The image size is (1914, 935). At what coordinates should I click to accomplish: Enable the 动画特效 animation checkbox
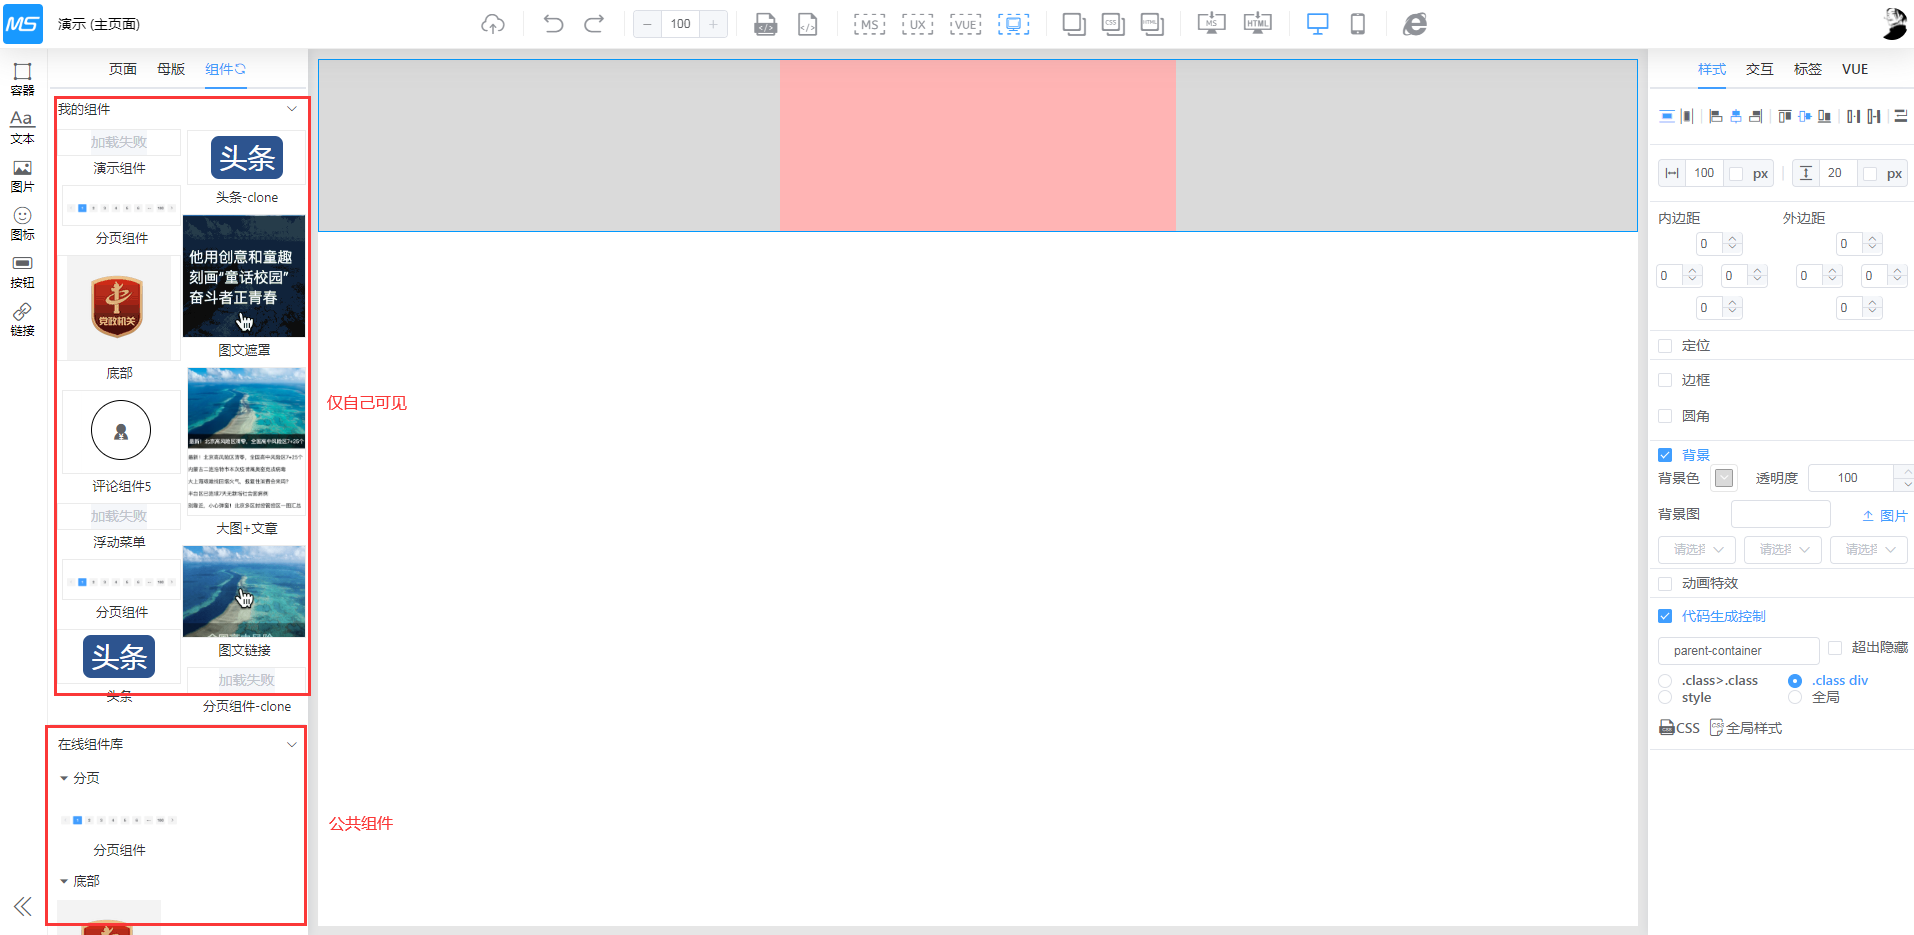click(x=1665, y=583)
